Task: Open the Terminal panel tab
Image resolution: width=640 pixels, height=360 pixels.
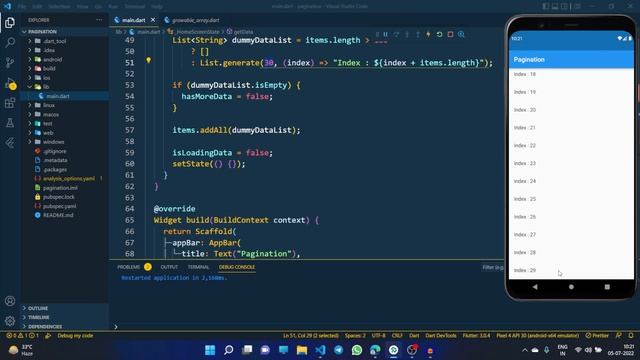Action: click(x=198, y=267)
